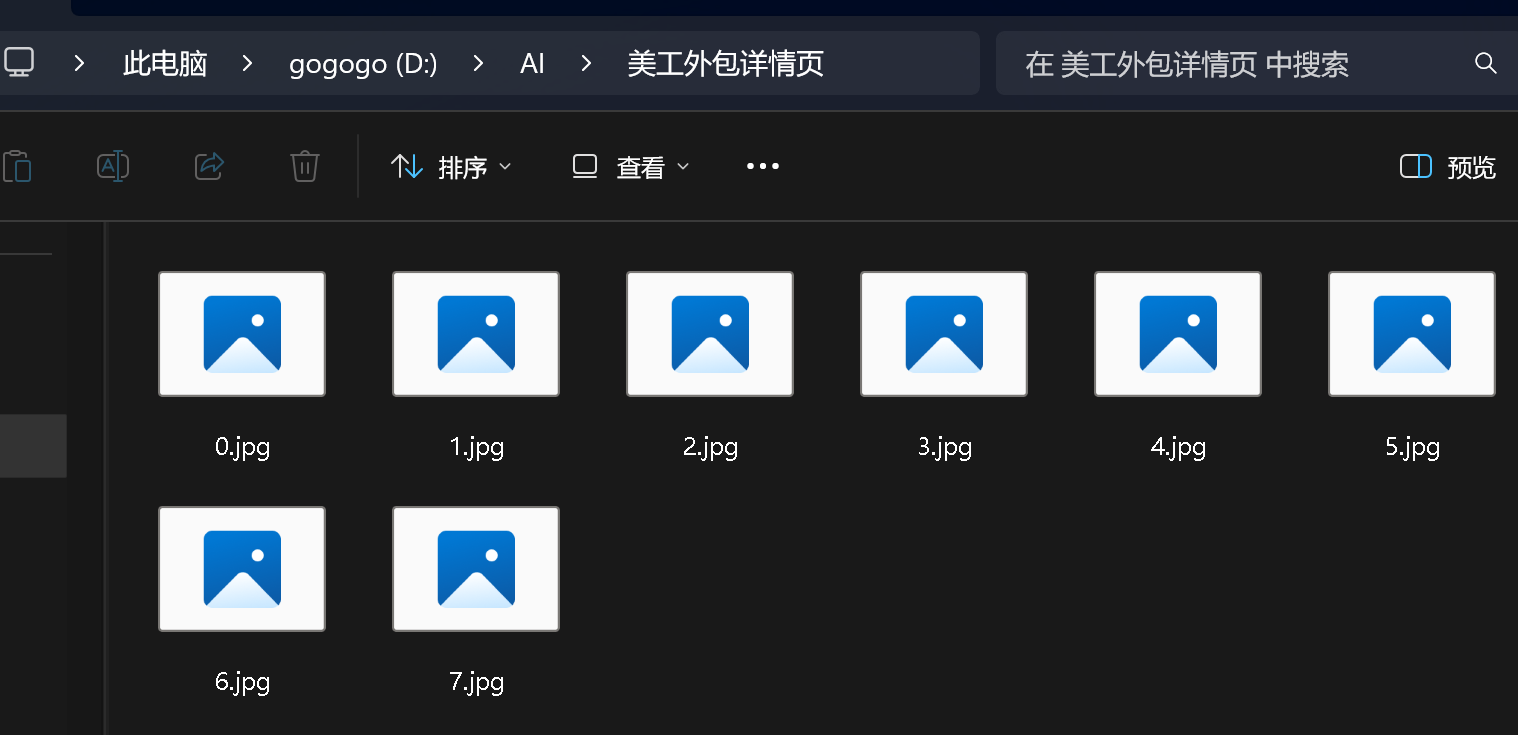Select the Rename icon

coord(113,166)
